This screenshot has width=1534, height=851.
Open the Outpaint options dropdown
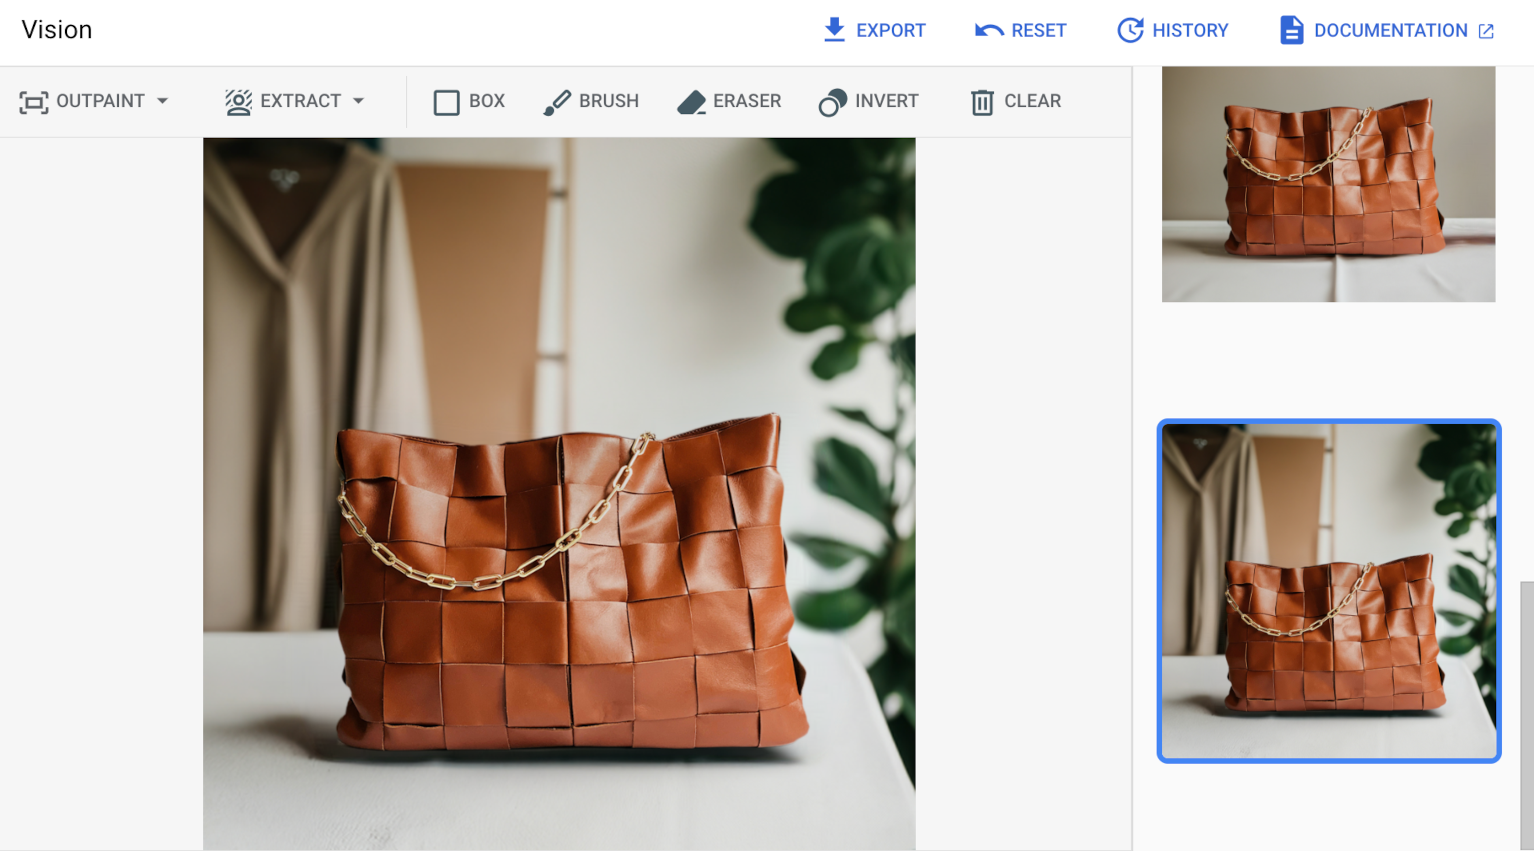click(x=163, y=101)
